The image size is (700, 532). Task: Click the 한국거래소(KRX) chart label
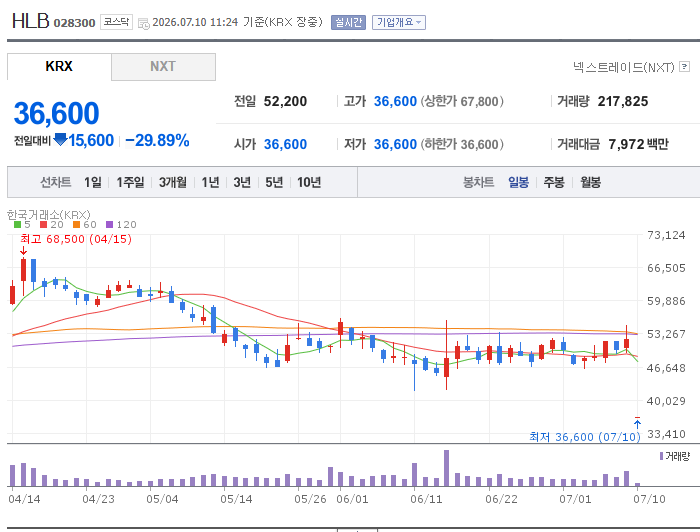(49, 215)
